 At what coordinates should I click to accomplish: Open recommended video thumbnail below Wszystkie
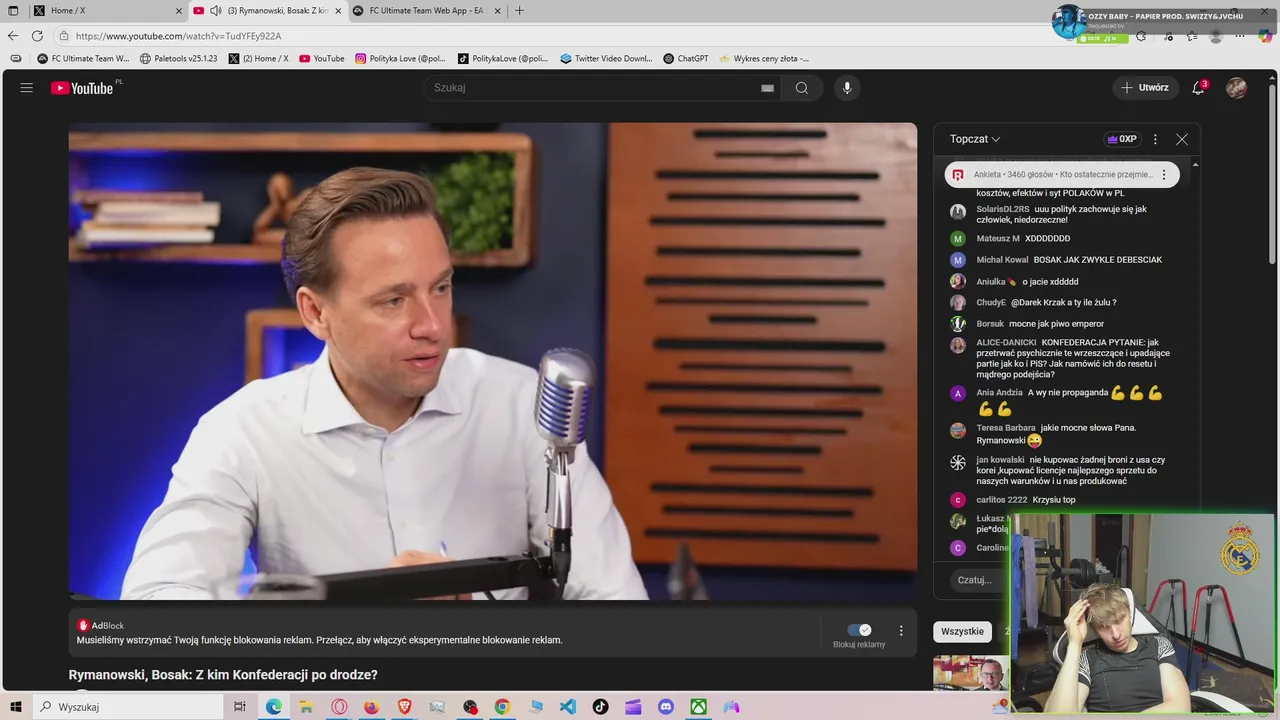pos(971,672)
